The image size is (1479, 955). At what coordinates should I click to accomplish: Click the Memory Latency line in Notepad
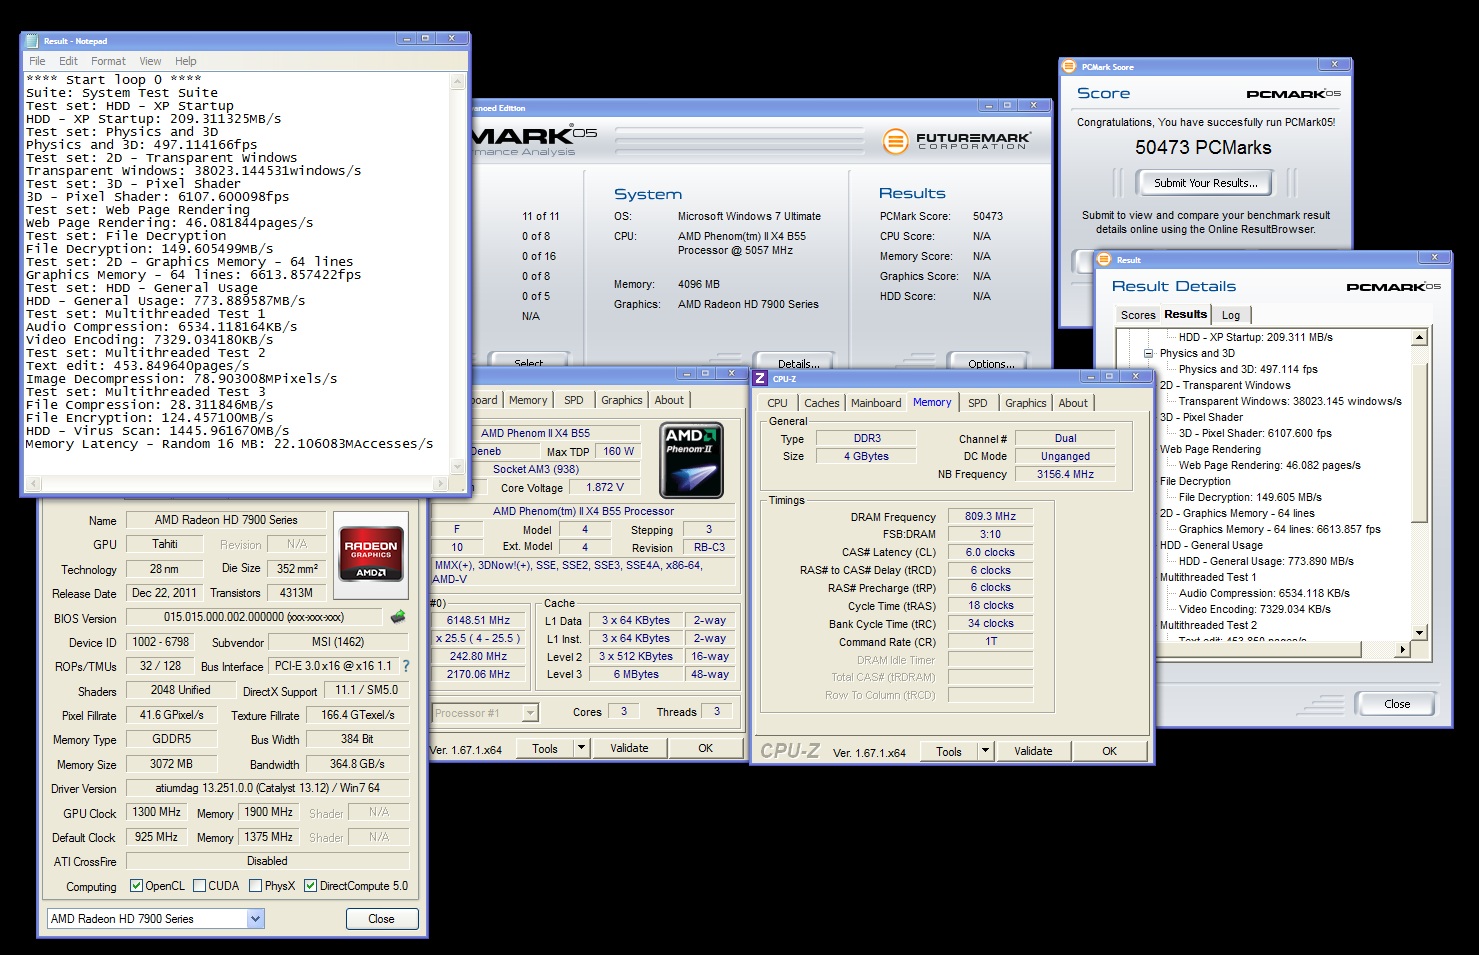(x=230, y=444)
